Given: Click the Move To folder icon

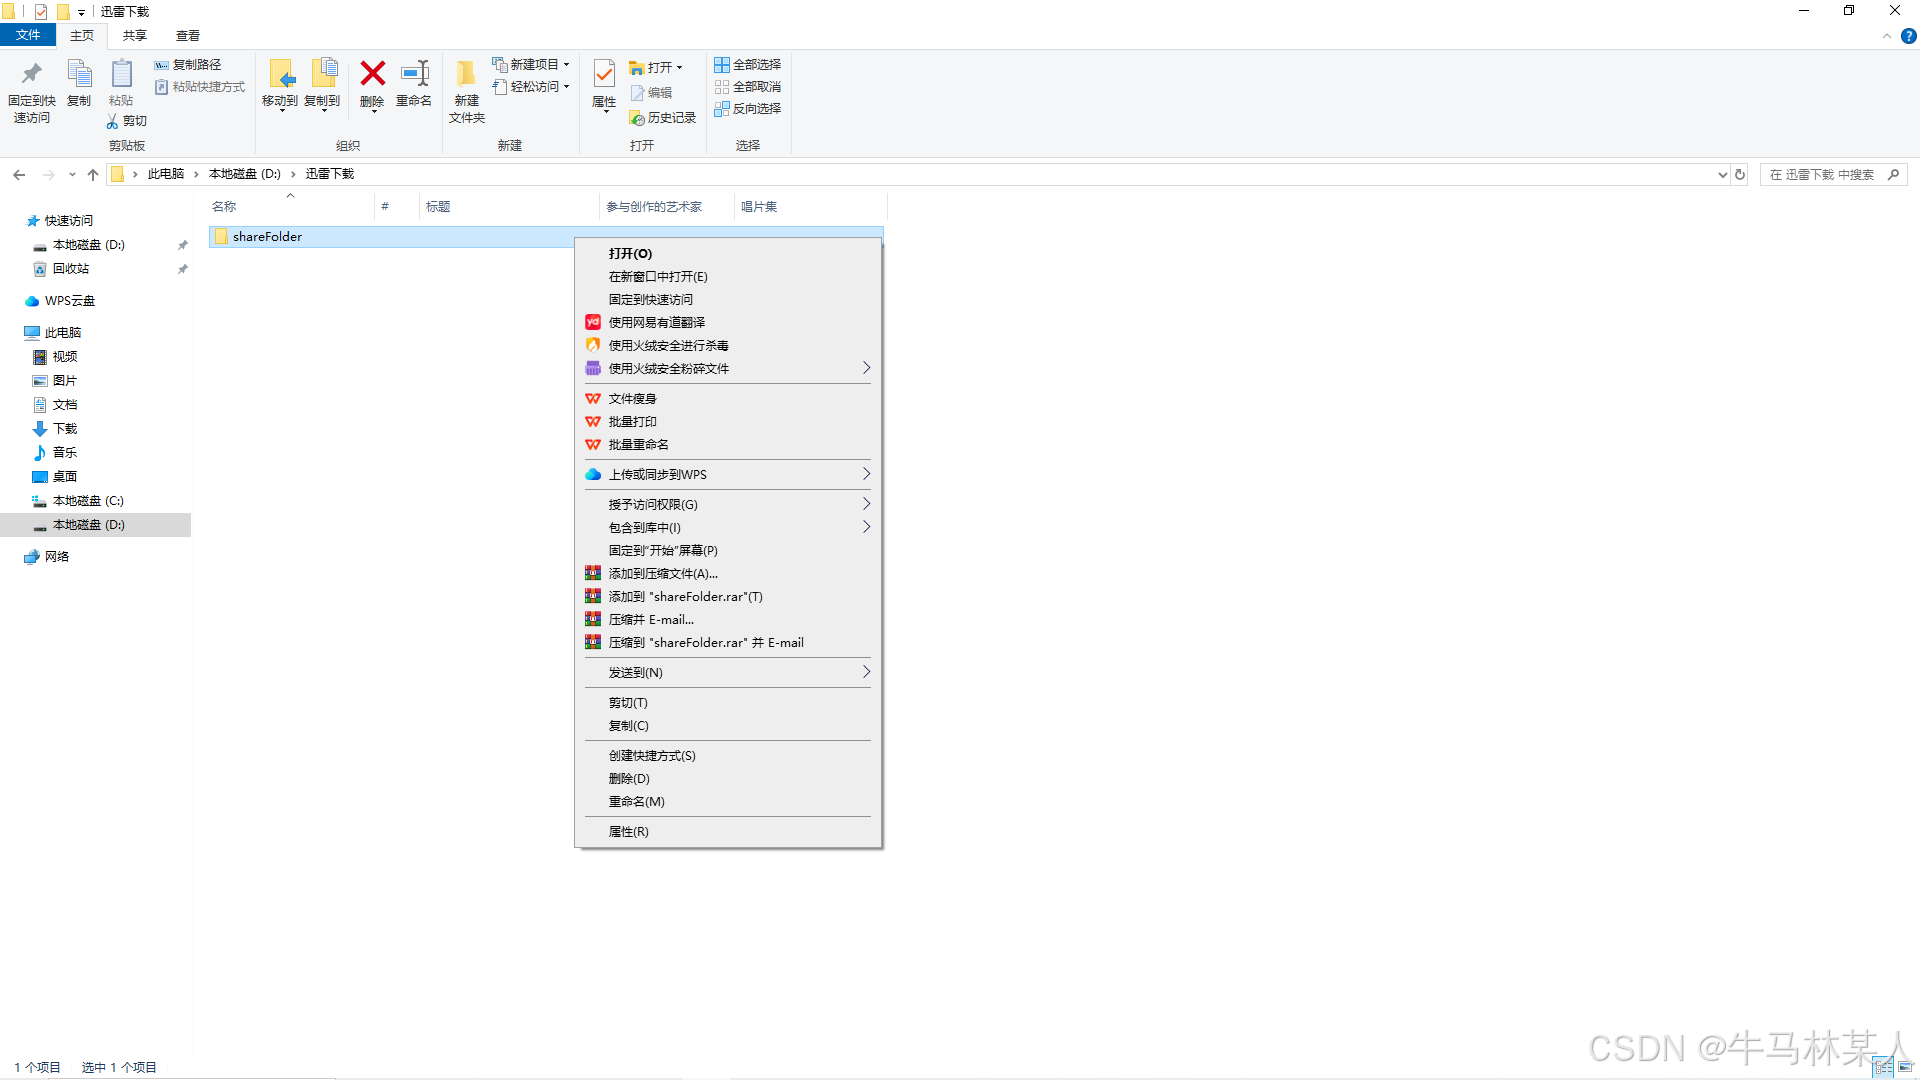Looking at the screenshot, I should point(280,74).
